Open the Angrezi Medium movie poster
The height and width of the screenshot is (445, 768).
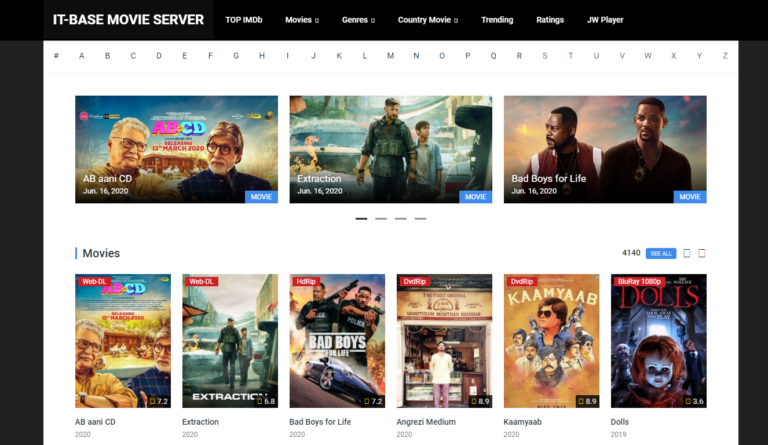coord(444,341)
